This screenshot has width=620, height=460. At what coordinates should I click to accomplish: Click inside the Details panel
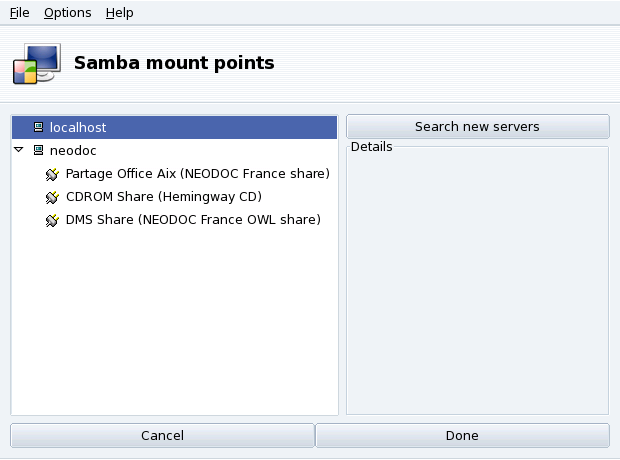[x=477, y=280]
